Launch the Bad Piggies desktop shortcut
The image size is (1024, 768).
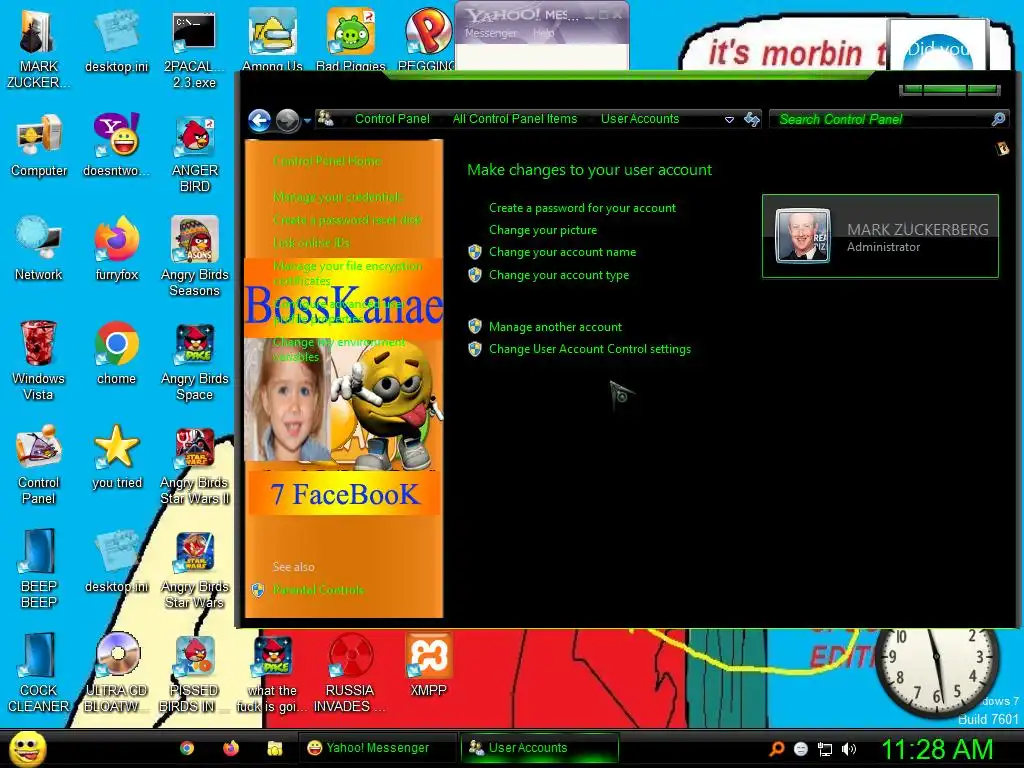tap(351, 39)
